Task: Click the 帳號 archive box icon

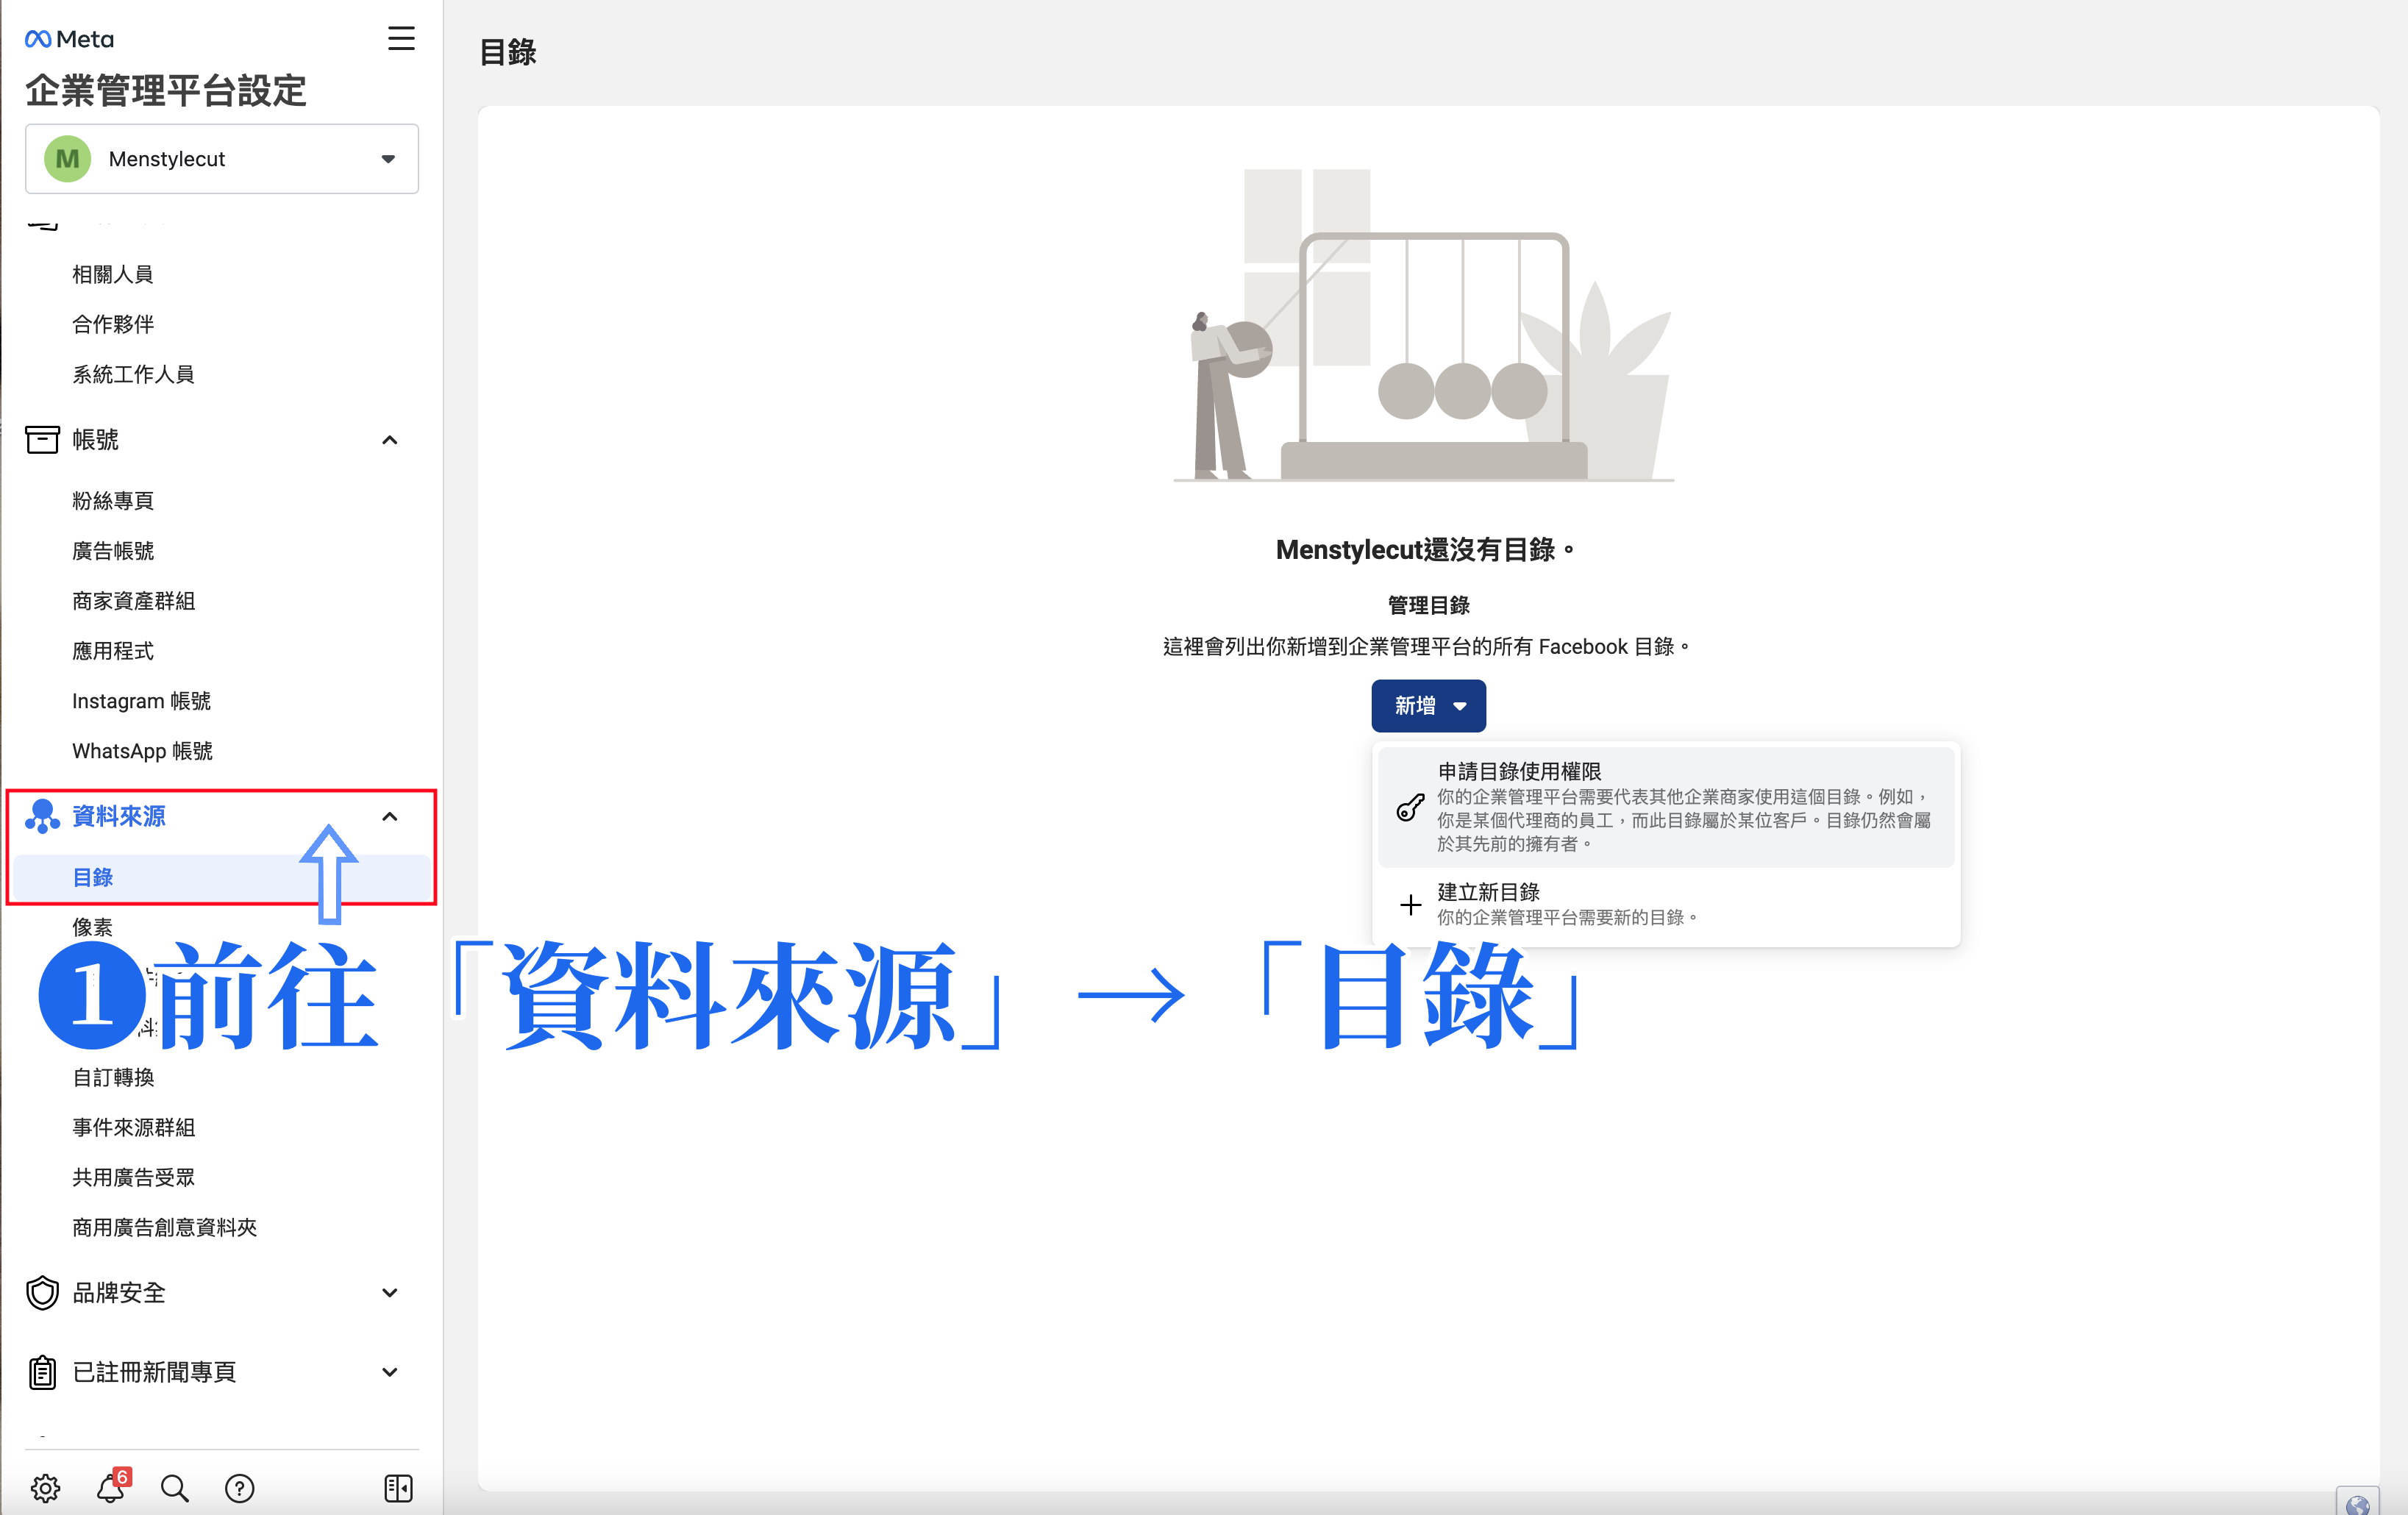Action: [42, 440]
